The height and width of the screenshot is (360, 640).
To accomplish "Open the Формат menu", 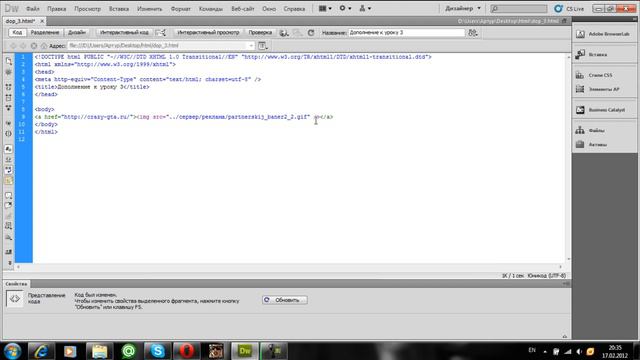I will pyautogui.click(x=180, y=9).
